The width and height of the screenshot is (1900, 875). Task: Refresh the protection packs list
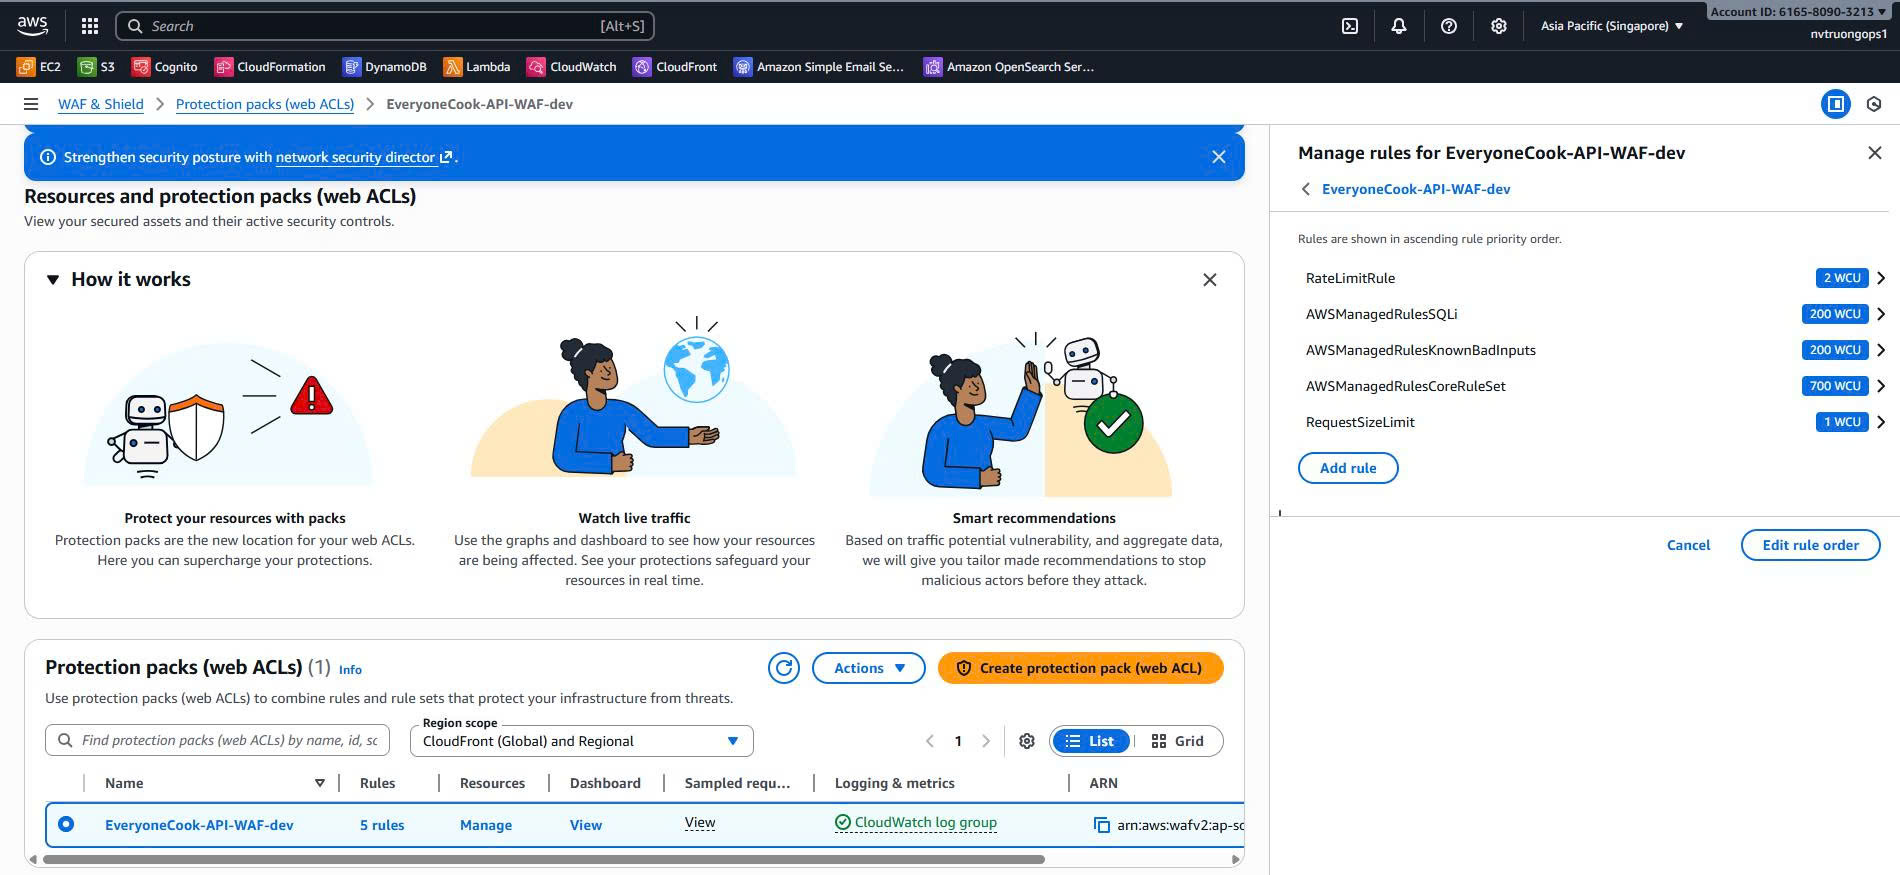783,668
